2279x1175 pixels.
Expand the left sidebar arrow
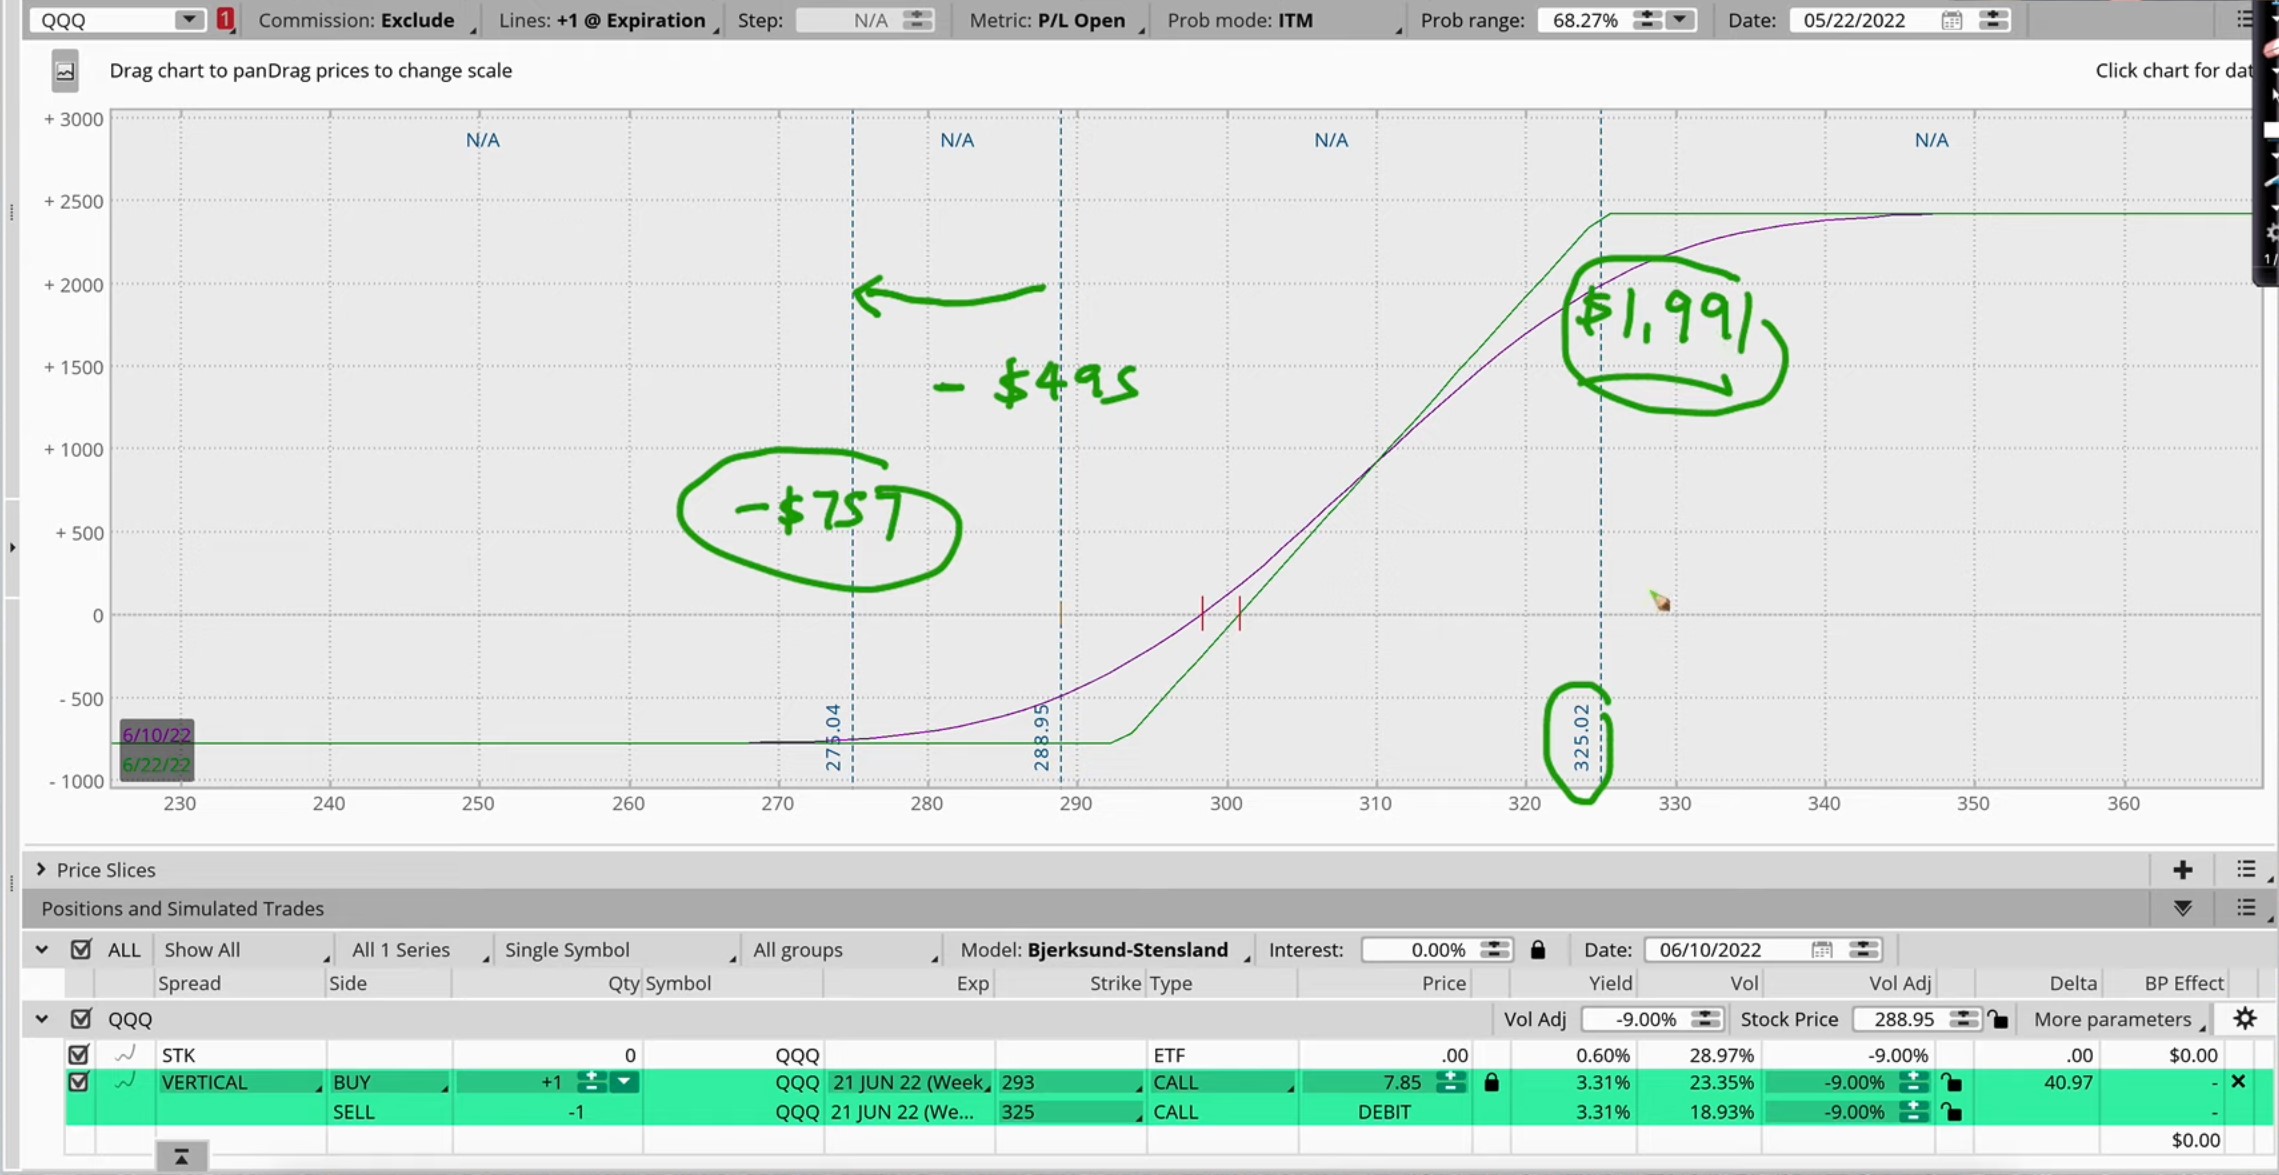pos(12,547)
